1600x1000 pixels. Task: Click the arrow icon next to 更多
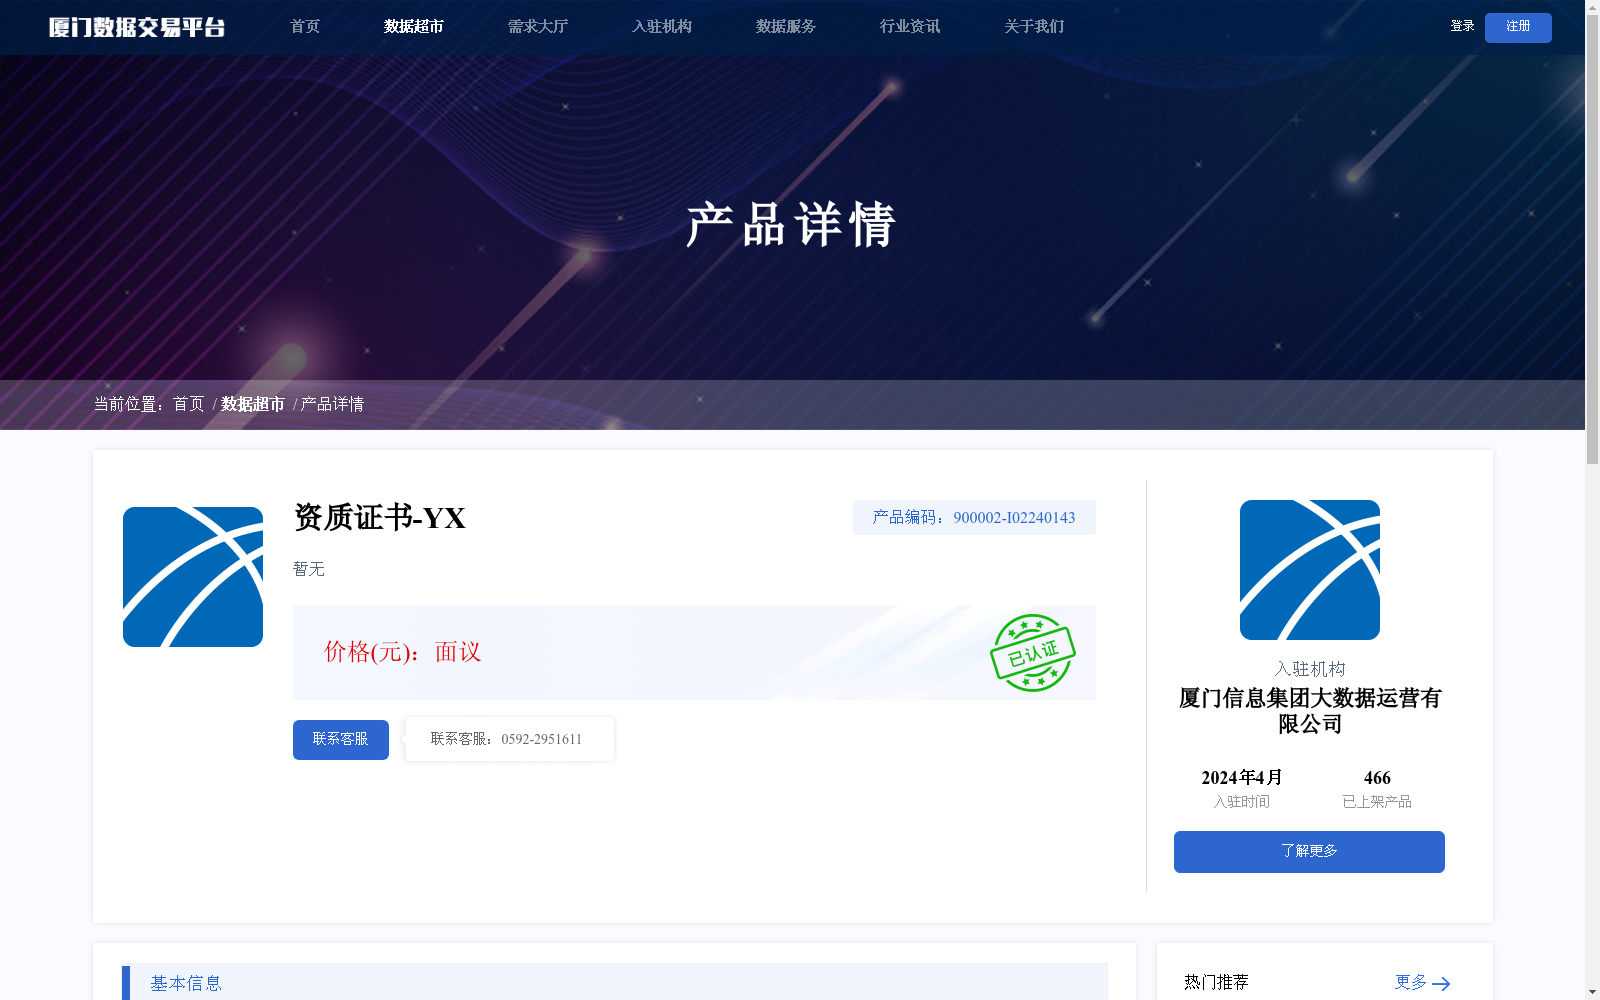[x=1441, y=984]
